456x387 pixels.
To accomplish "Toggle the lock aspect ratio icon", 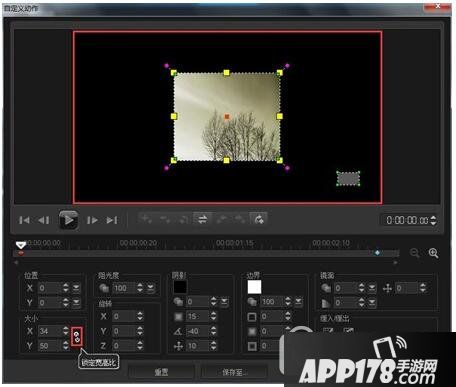I will (77, 337).
